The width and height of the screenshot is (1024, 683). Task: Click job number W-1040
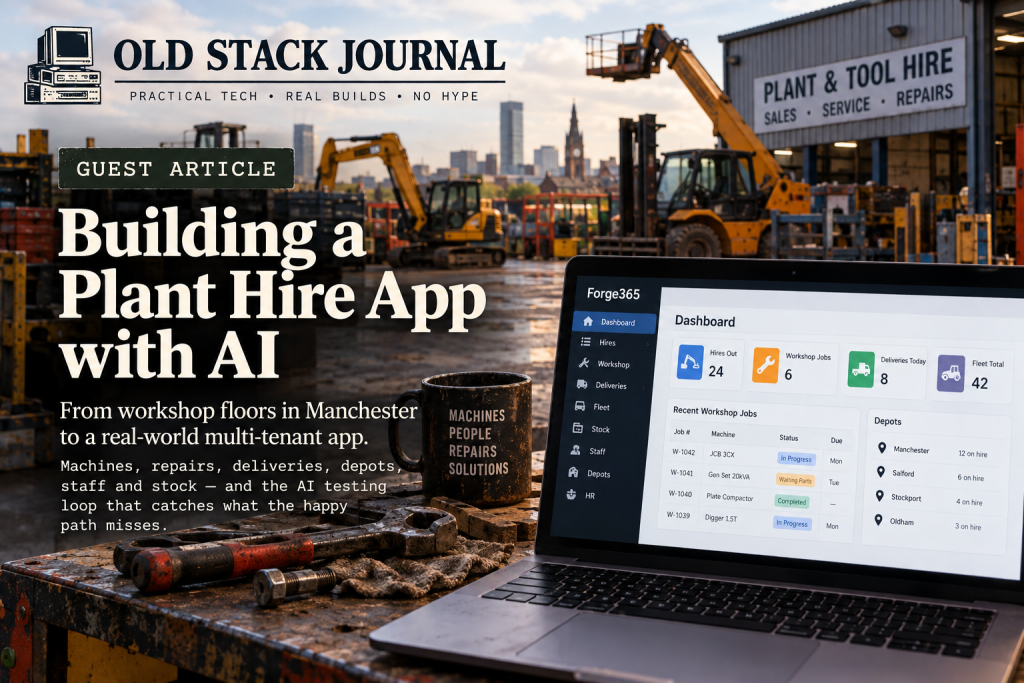[x=680, y=494]
